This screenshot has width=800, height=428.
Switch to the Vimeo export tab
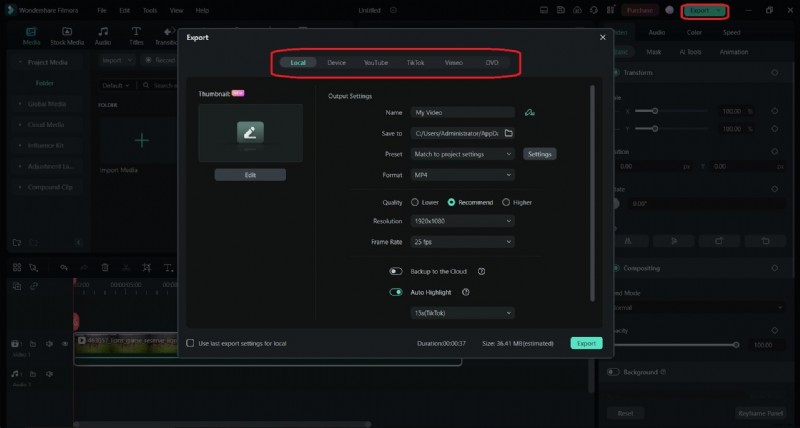coord(454,63)
